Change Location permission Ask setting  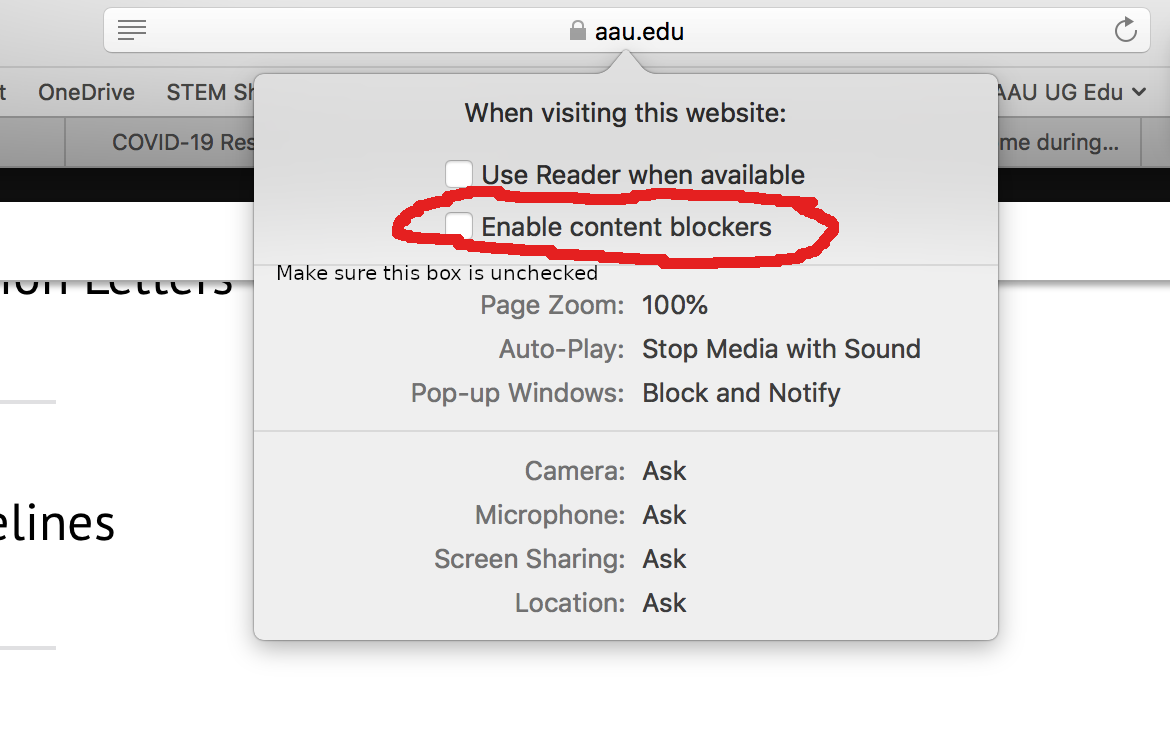click(664, 603)
